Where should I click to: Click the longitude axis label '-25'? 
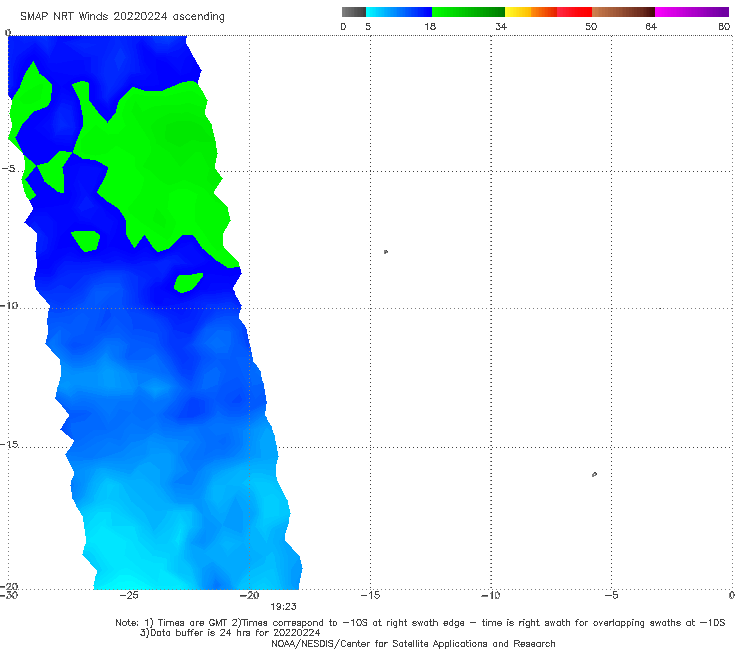tap(129, 595)
